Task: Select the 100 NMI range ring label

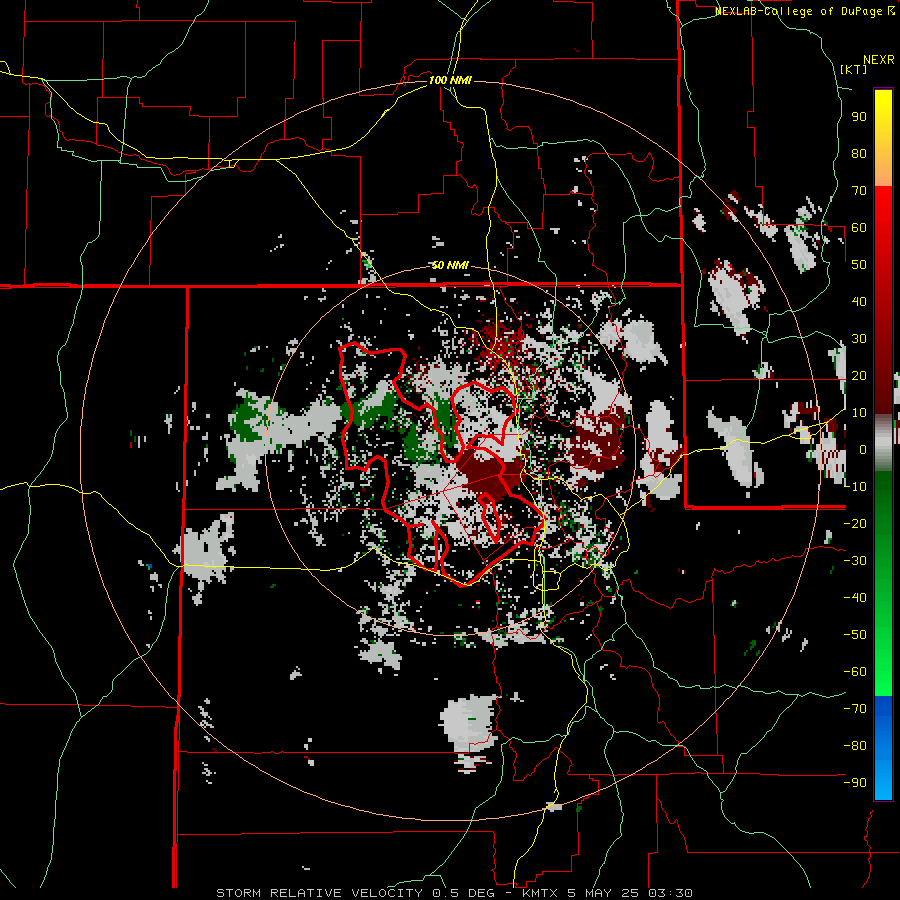Action: tap(450, 80)
